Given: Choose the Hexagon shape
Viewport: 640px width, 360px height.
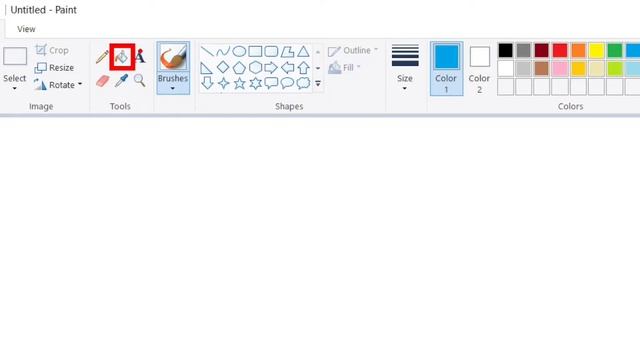Looking at the screenshot, I should click(255, 68).
